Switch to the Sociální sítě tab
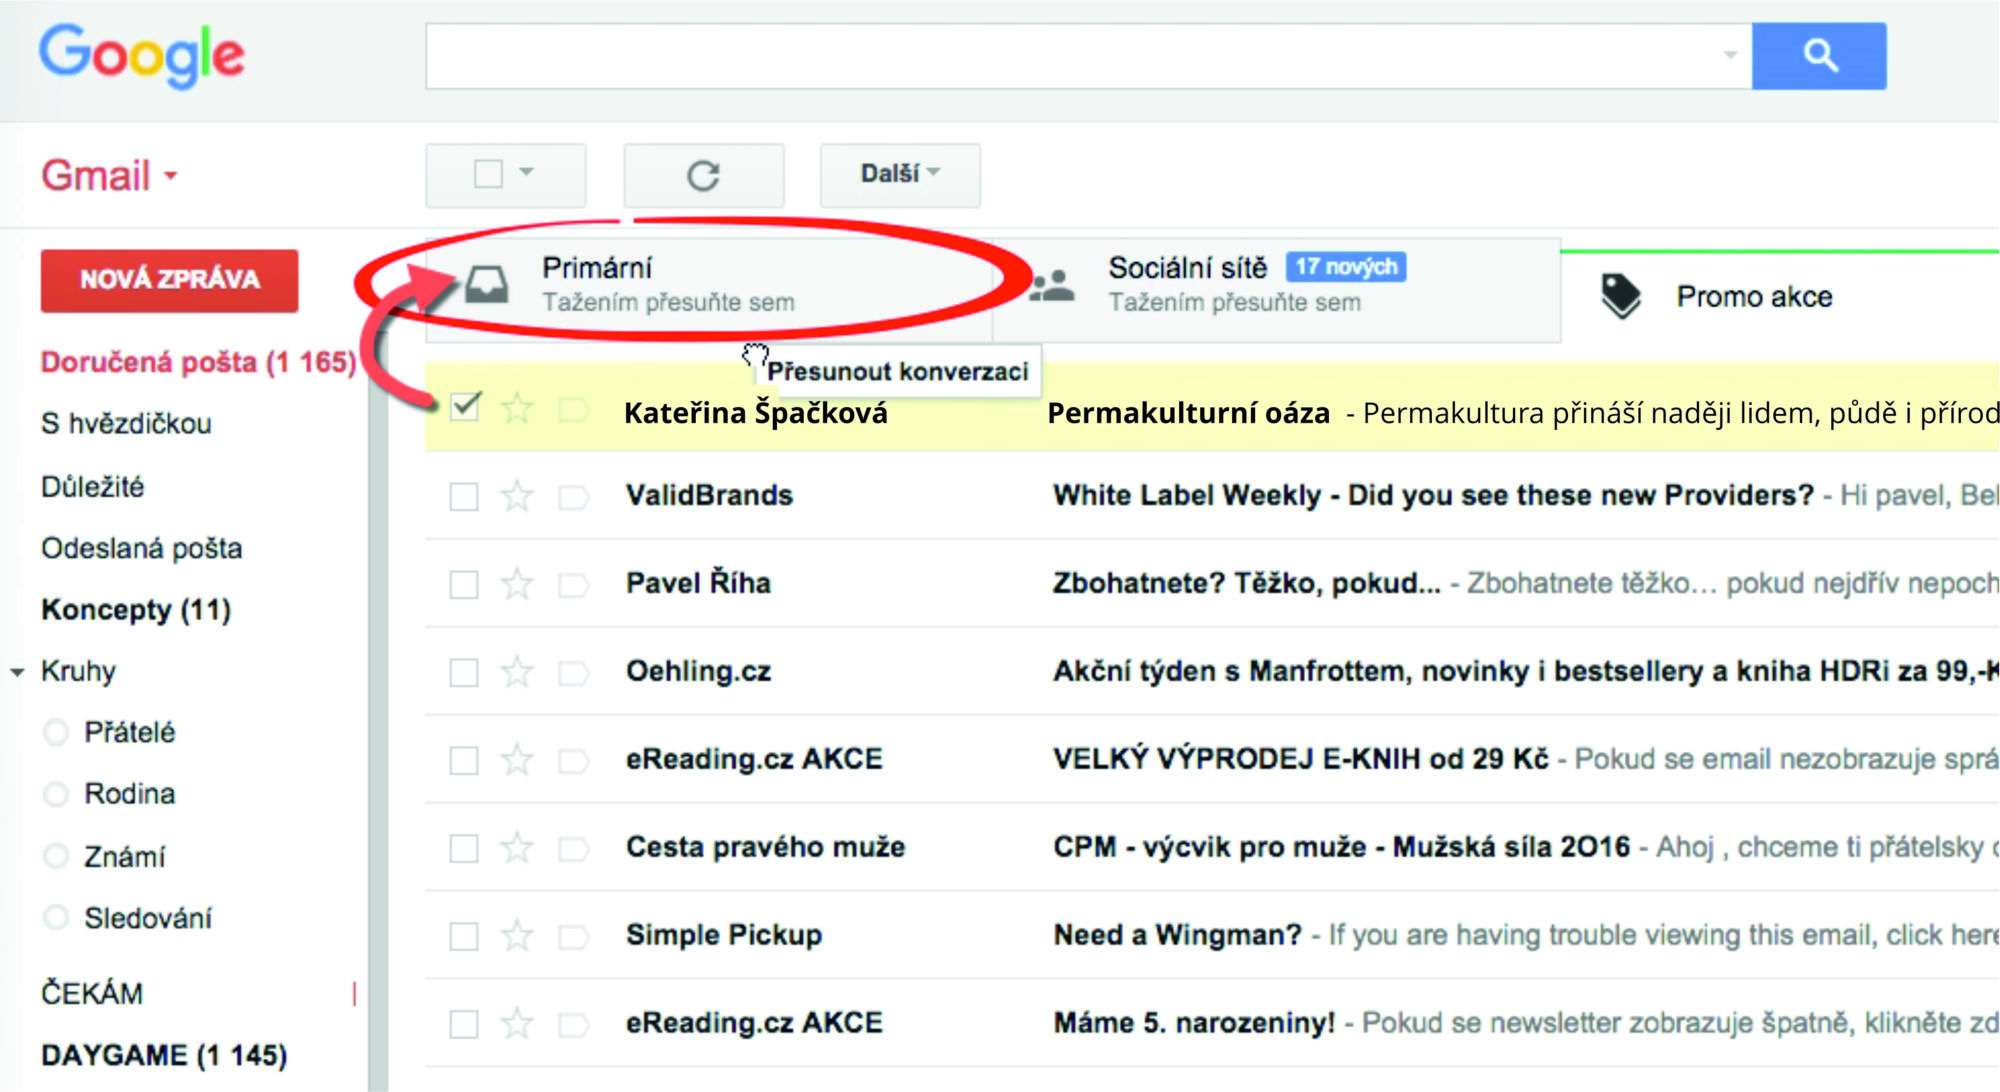This screenshot has height=1092, width=2000. coord(1277,290)
